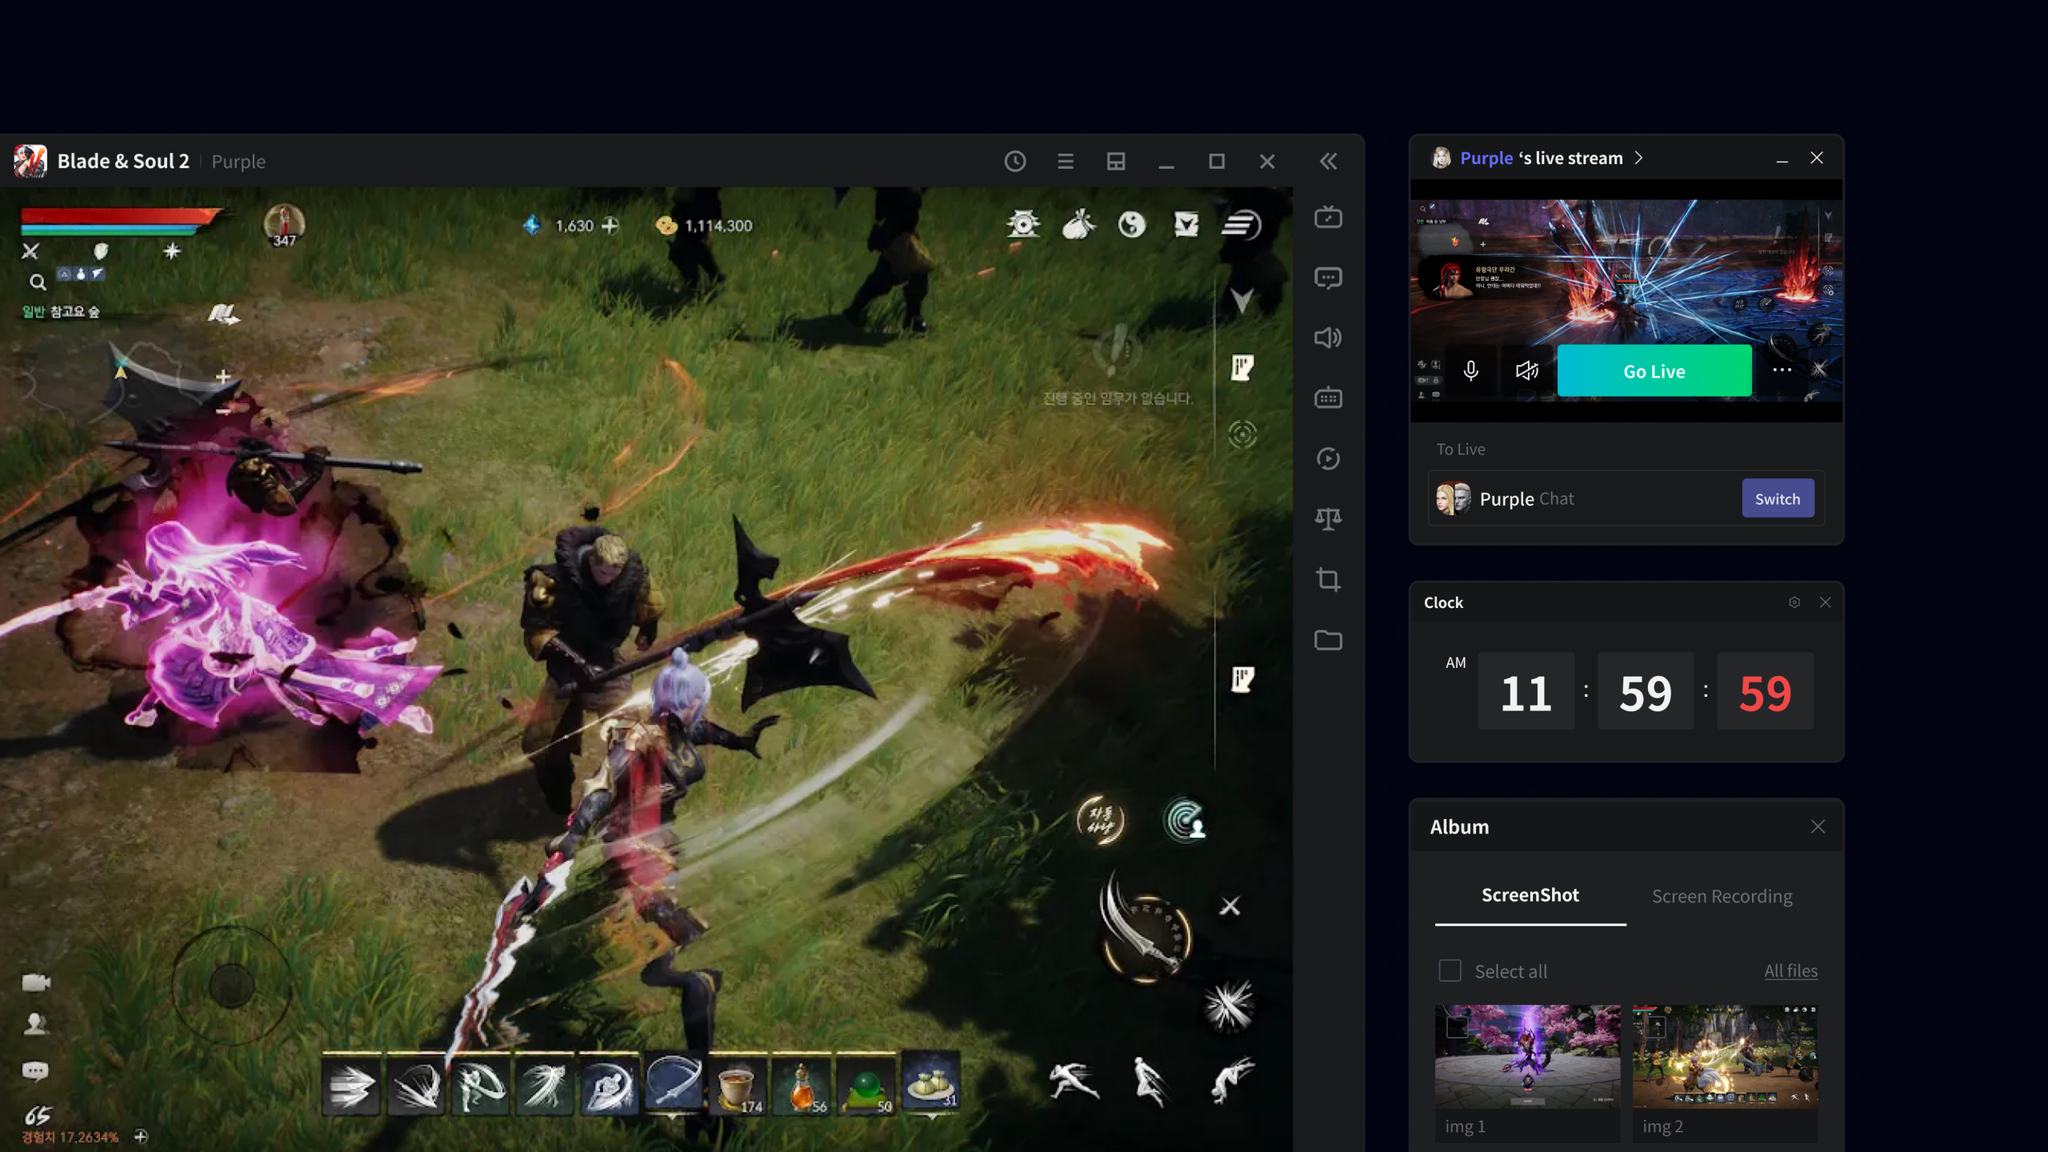The image size is (2048, 1152).
Task: Click the mail icon in game HUD
Action: pos(1186,225)
